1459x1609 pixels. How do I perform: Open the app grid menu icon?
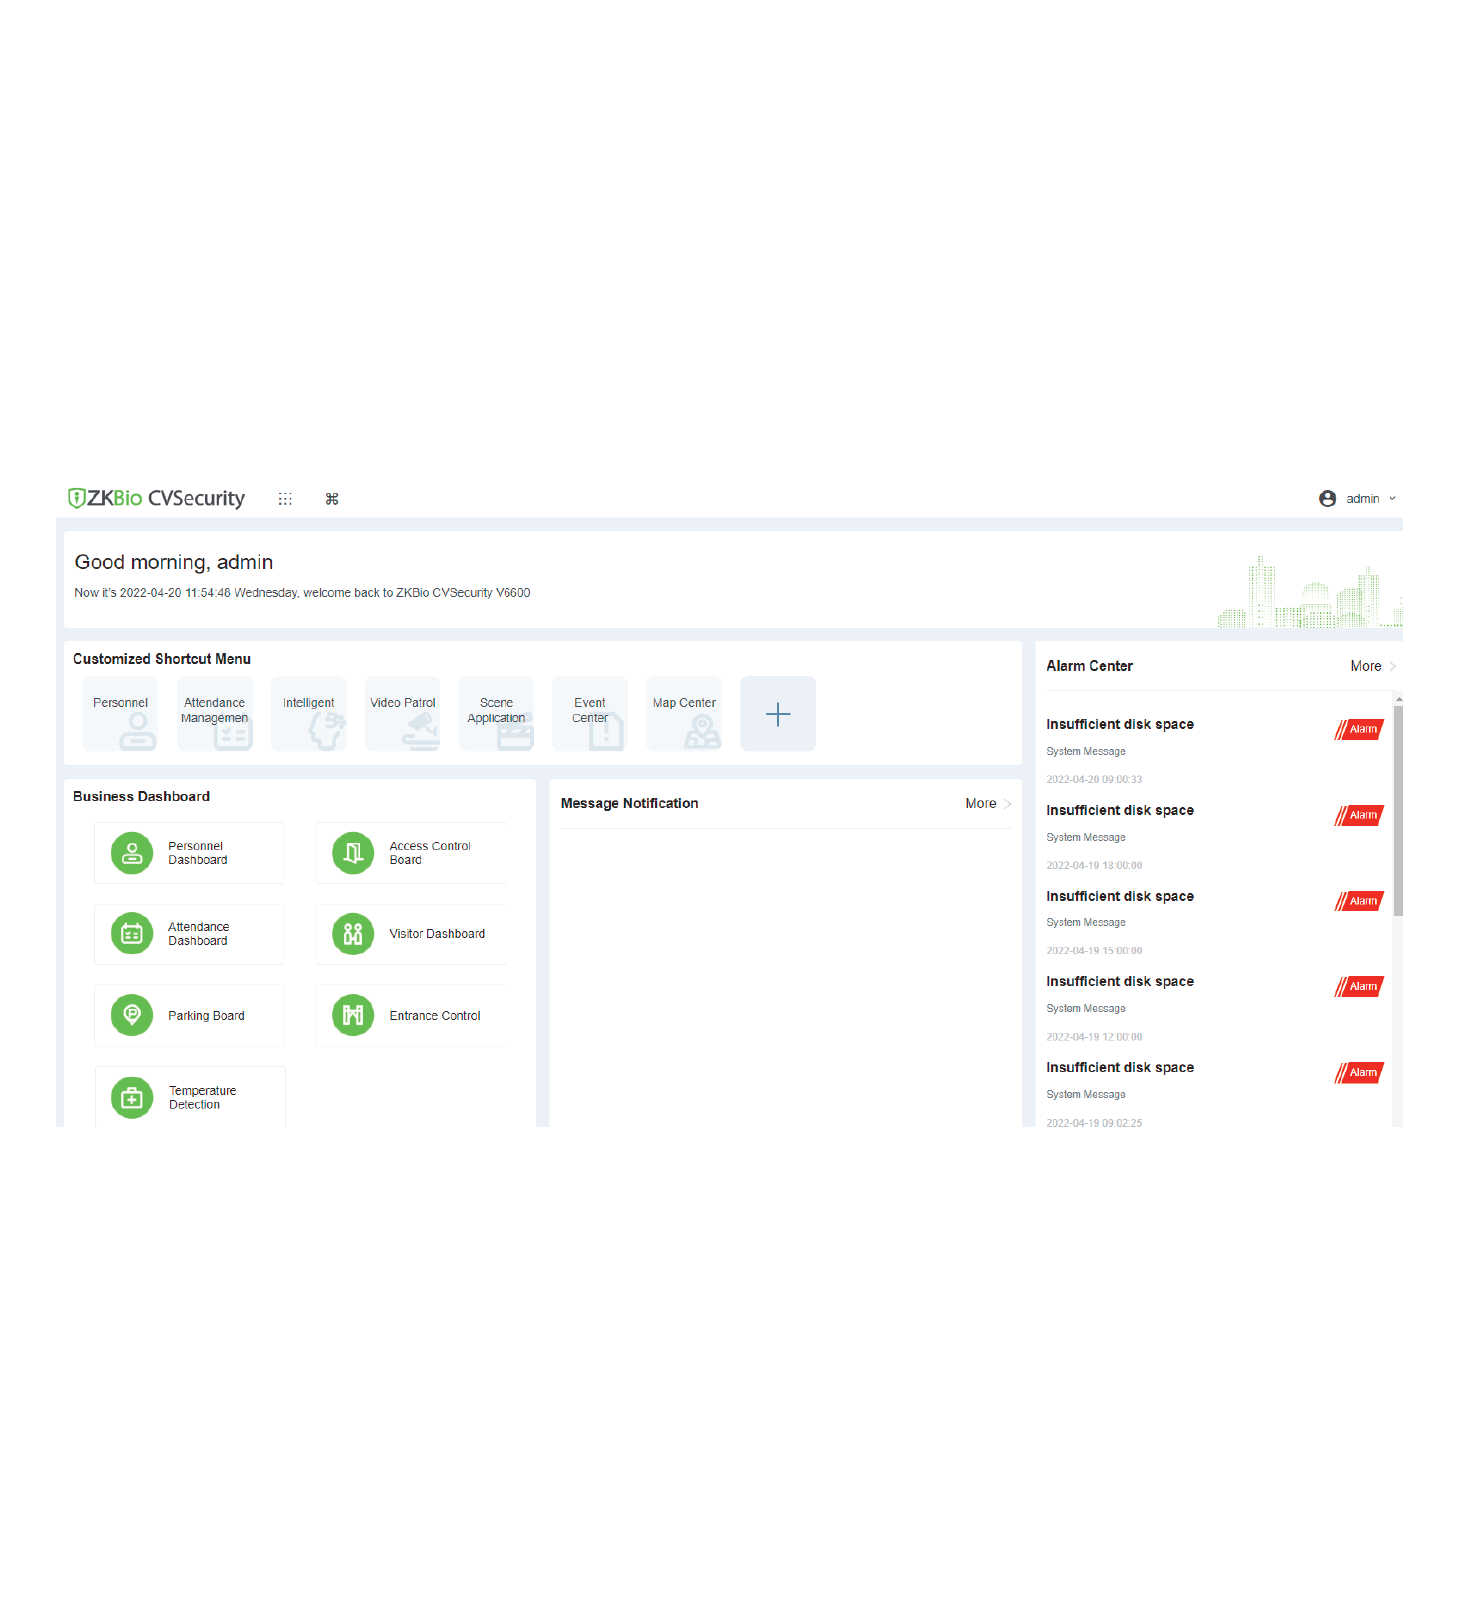285,499
